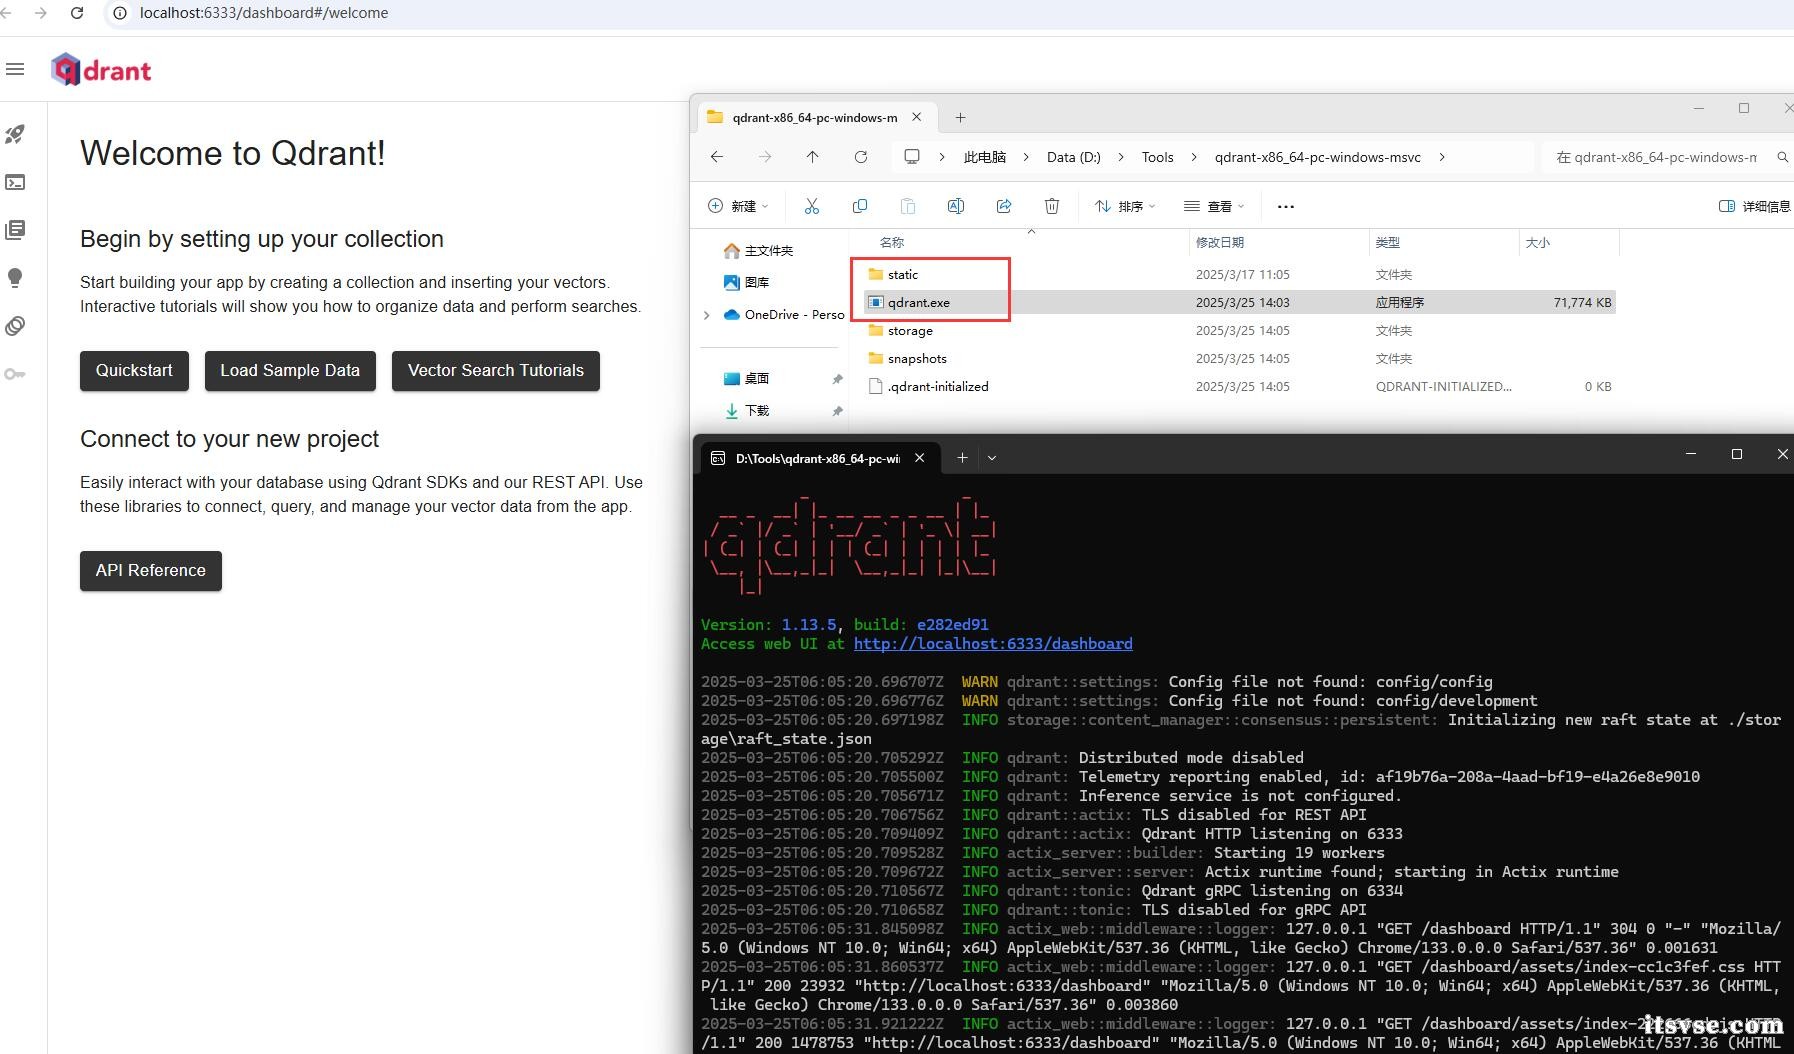Click the Rename icon in Explorer toolbar
Screen dimensions: 1794x1054
click(x=956, y=206)
